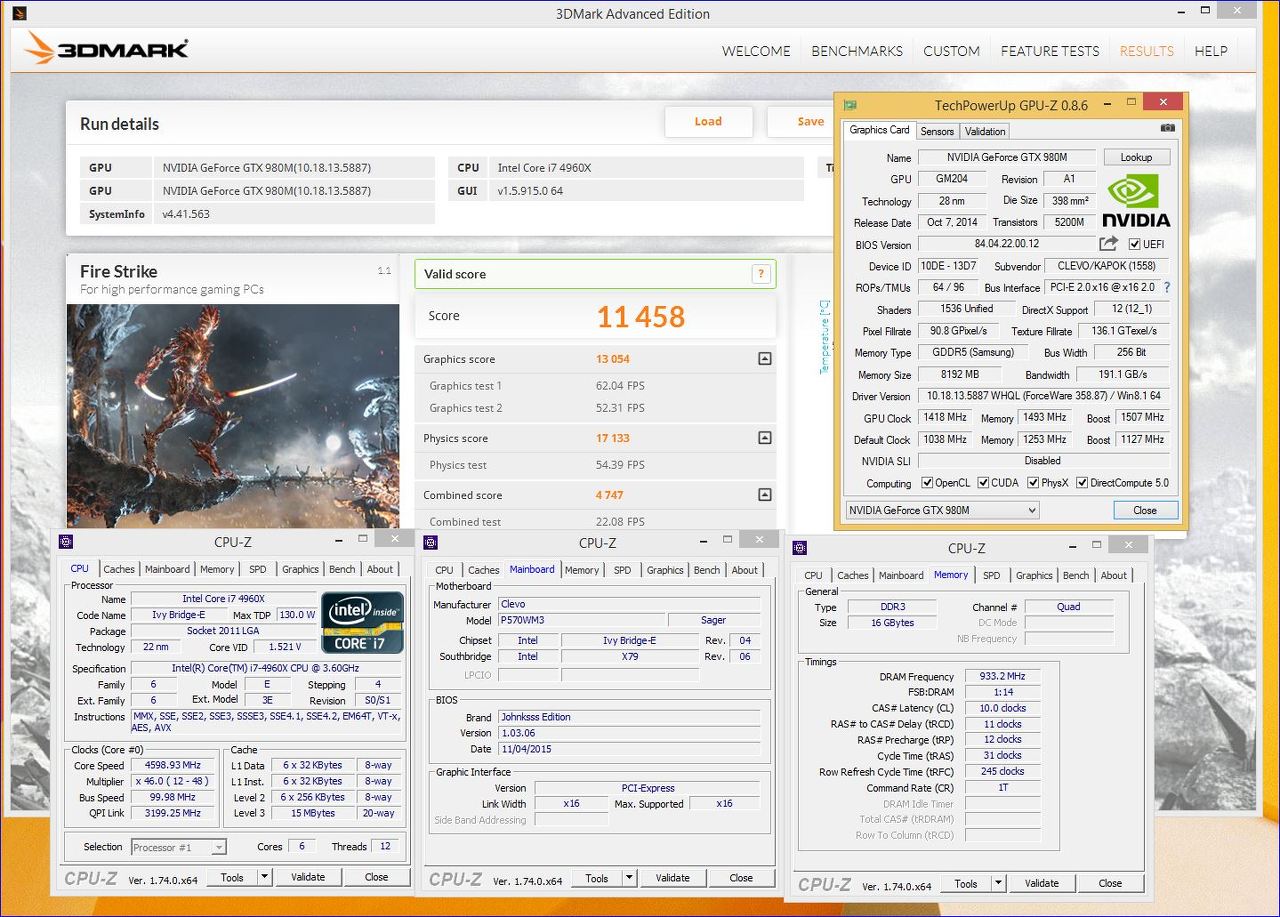Click the middle CPU-Z window title icon

431,542
